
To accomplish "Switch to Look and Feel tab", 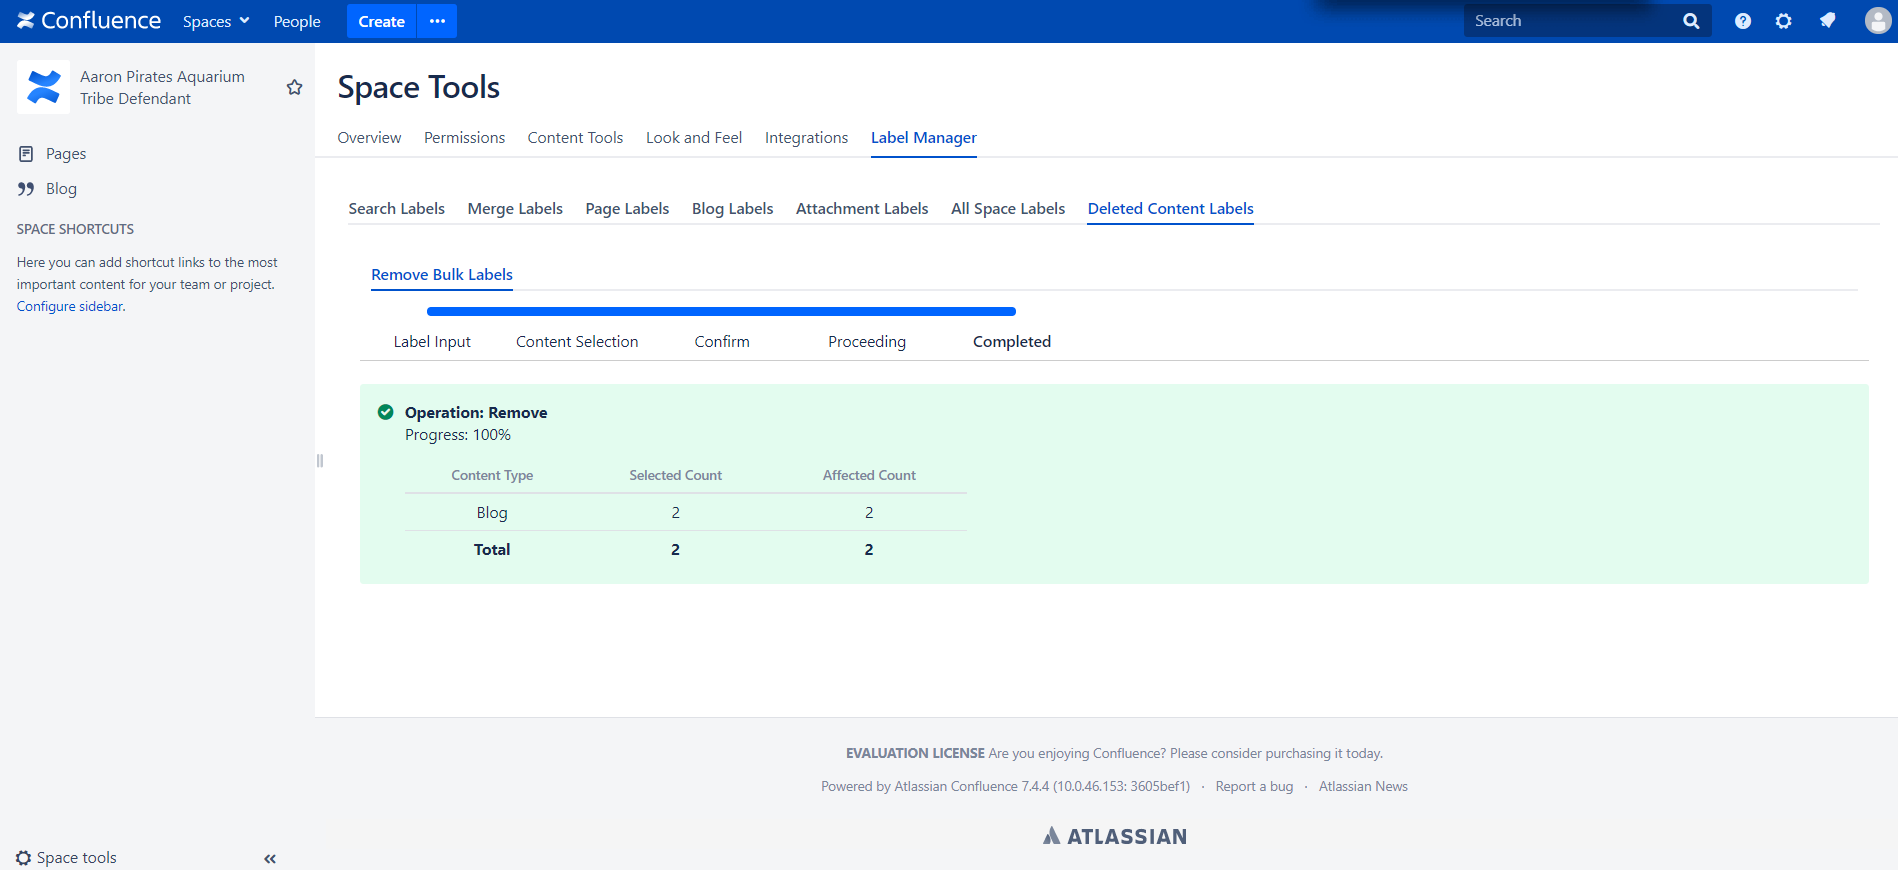I will coord(694,138).
